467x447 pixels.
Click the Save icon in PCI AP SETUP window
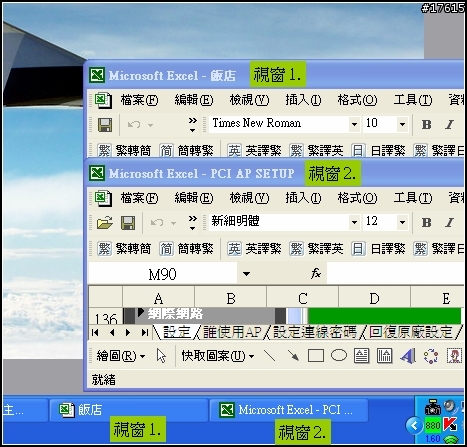(128, 223)
